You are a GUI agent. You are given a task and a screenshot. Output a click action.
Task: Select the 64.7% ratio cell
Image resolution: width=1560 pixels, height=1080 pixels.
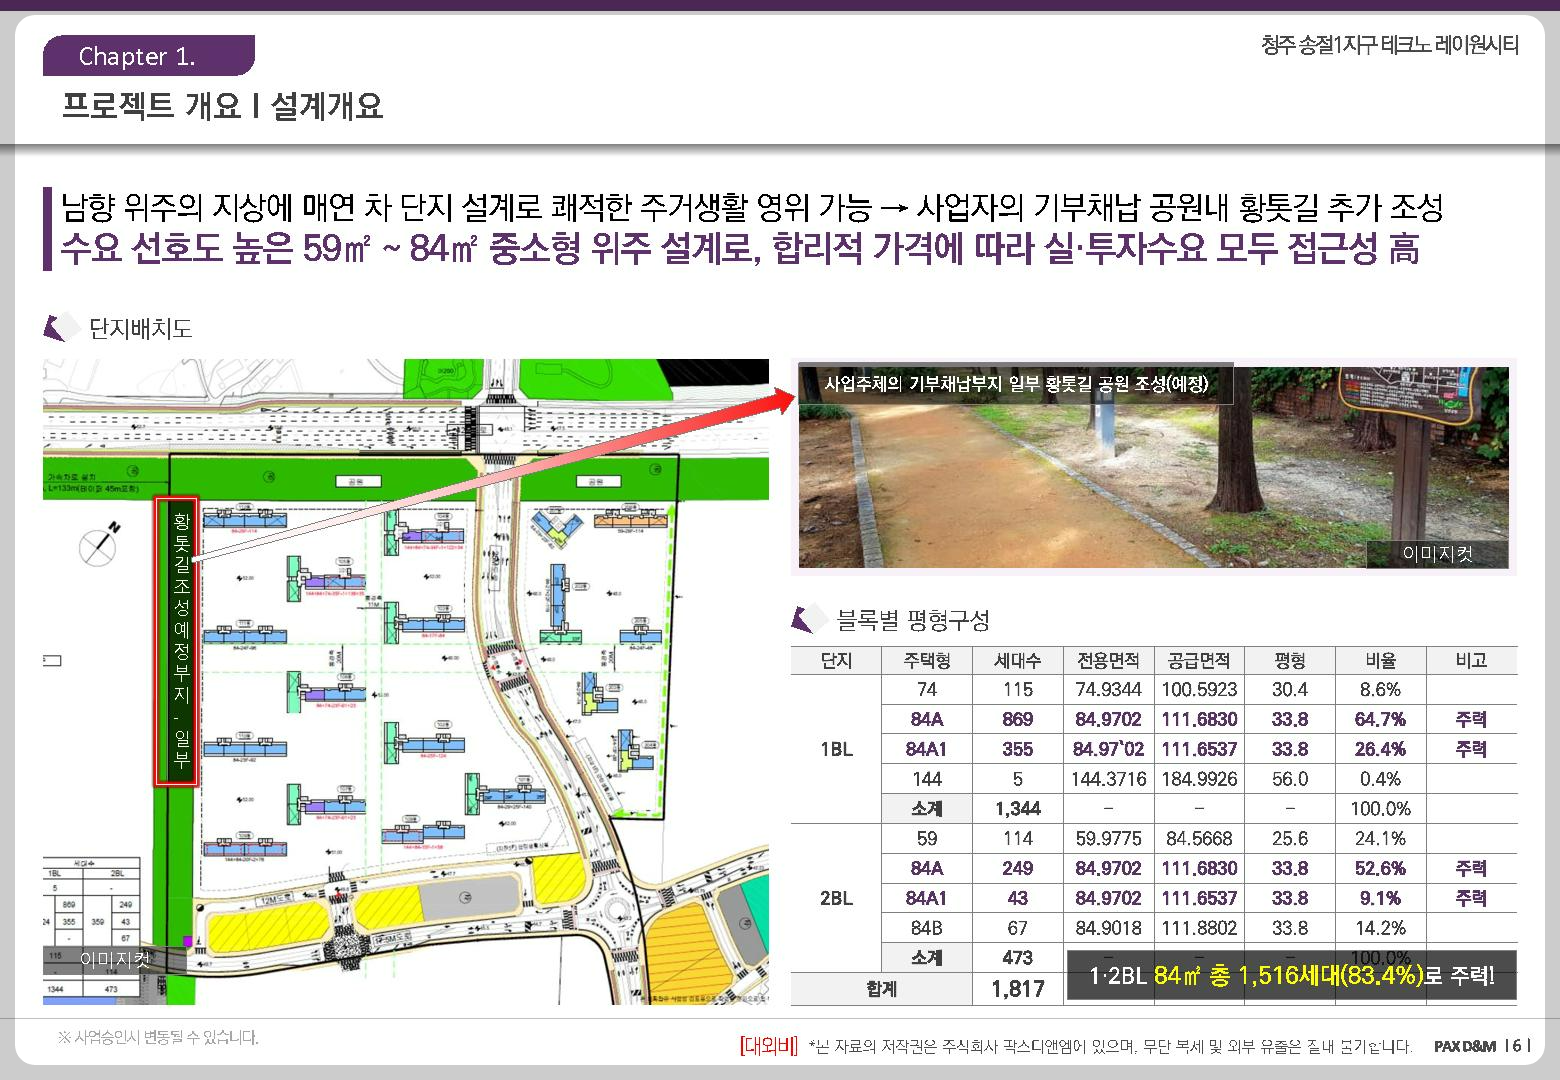point(1380,719)
